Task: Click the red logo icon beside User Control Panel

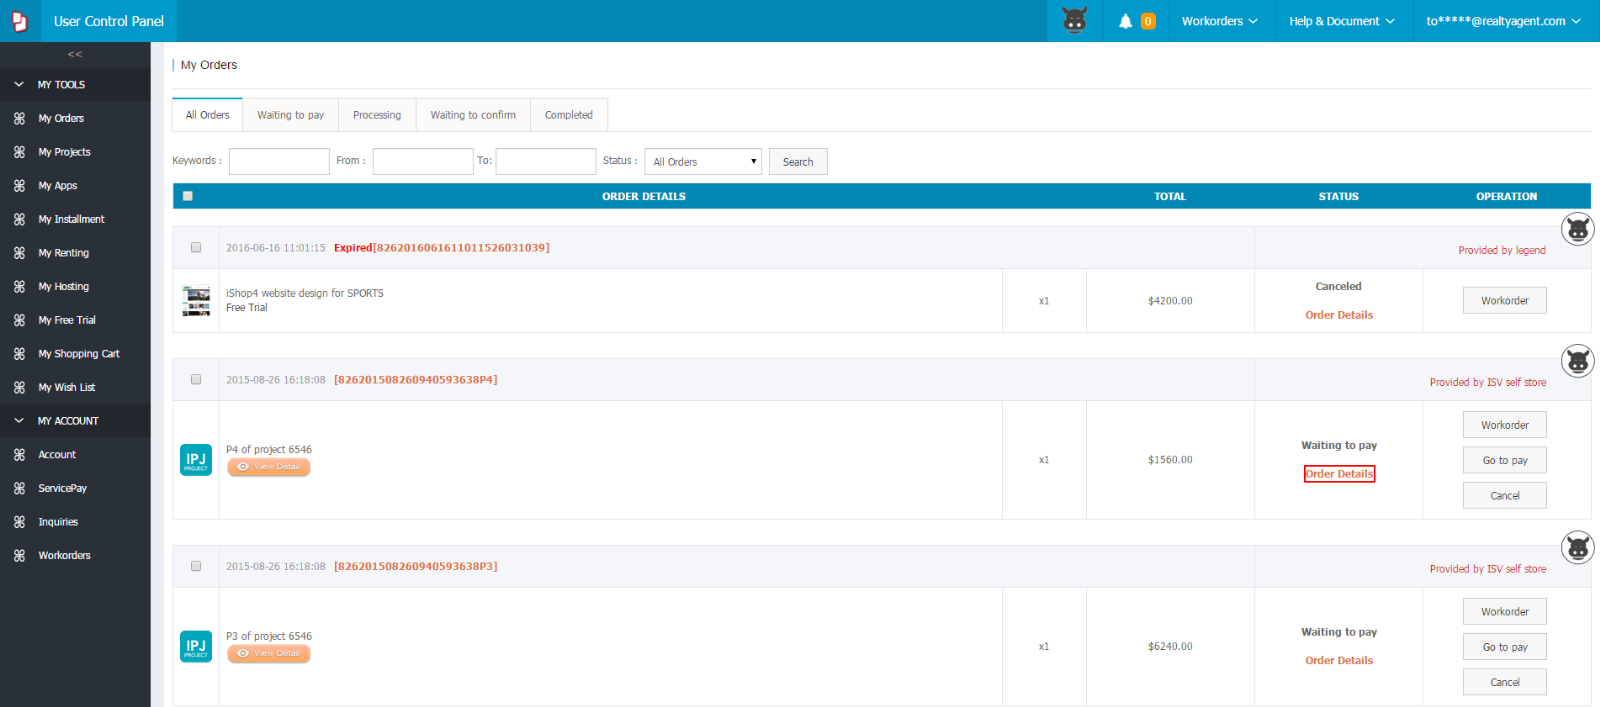Action: pyautogui.click(x=19, y=21)
